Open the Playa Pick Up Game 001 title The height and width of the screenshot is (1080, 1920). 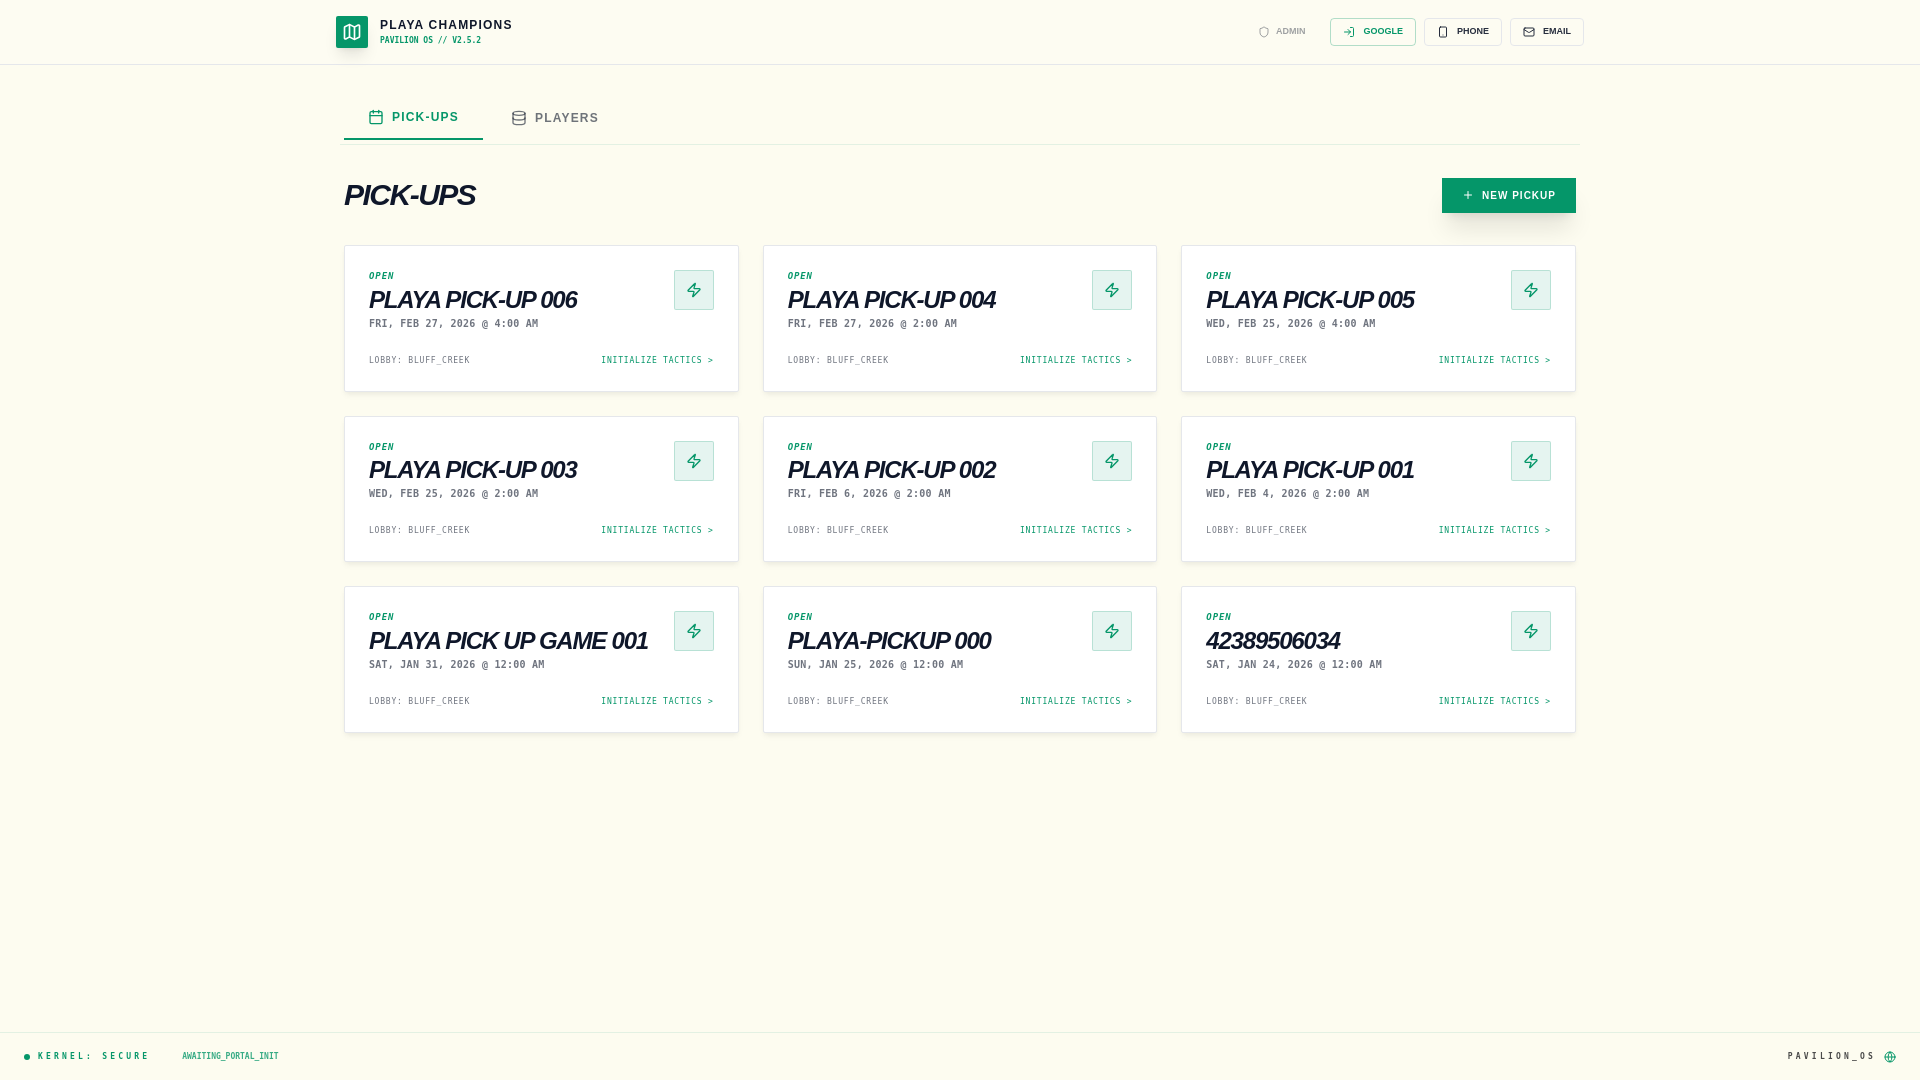pyautogui.click(x=508, y=641)
